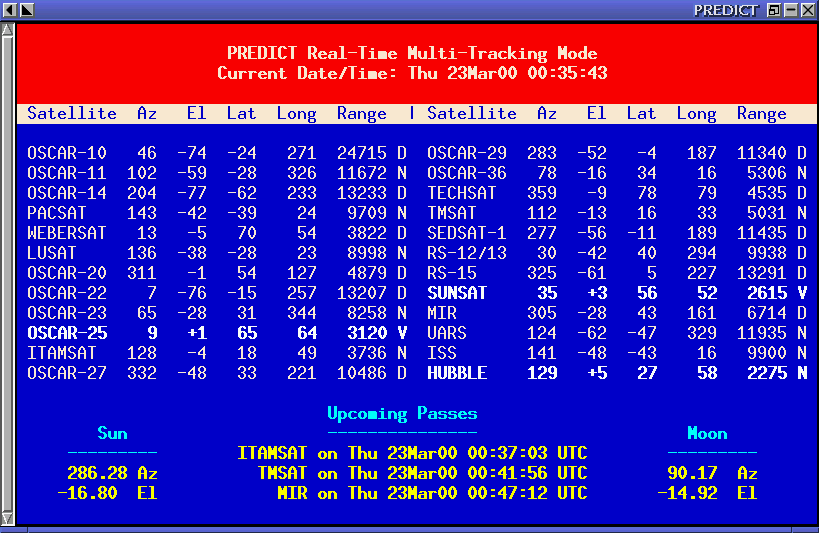Click the ITAMSAT upcoming pass line
819x533 pixels.
412,453
